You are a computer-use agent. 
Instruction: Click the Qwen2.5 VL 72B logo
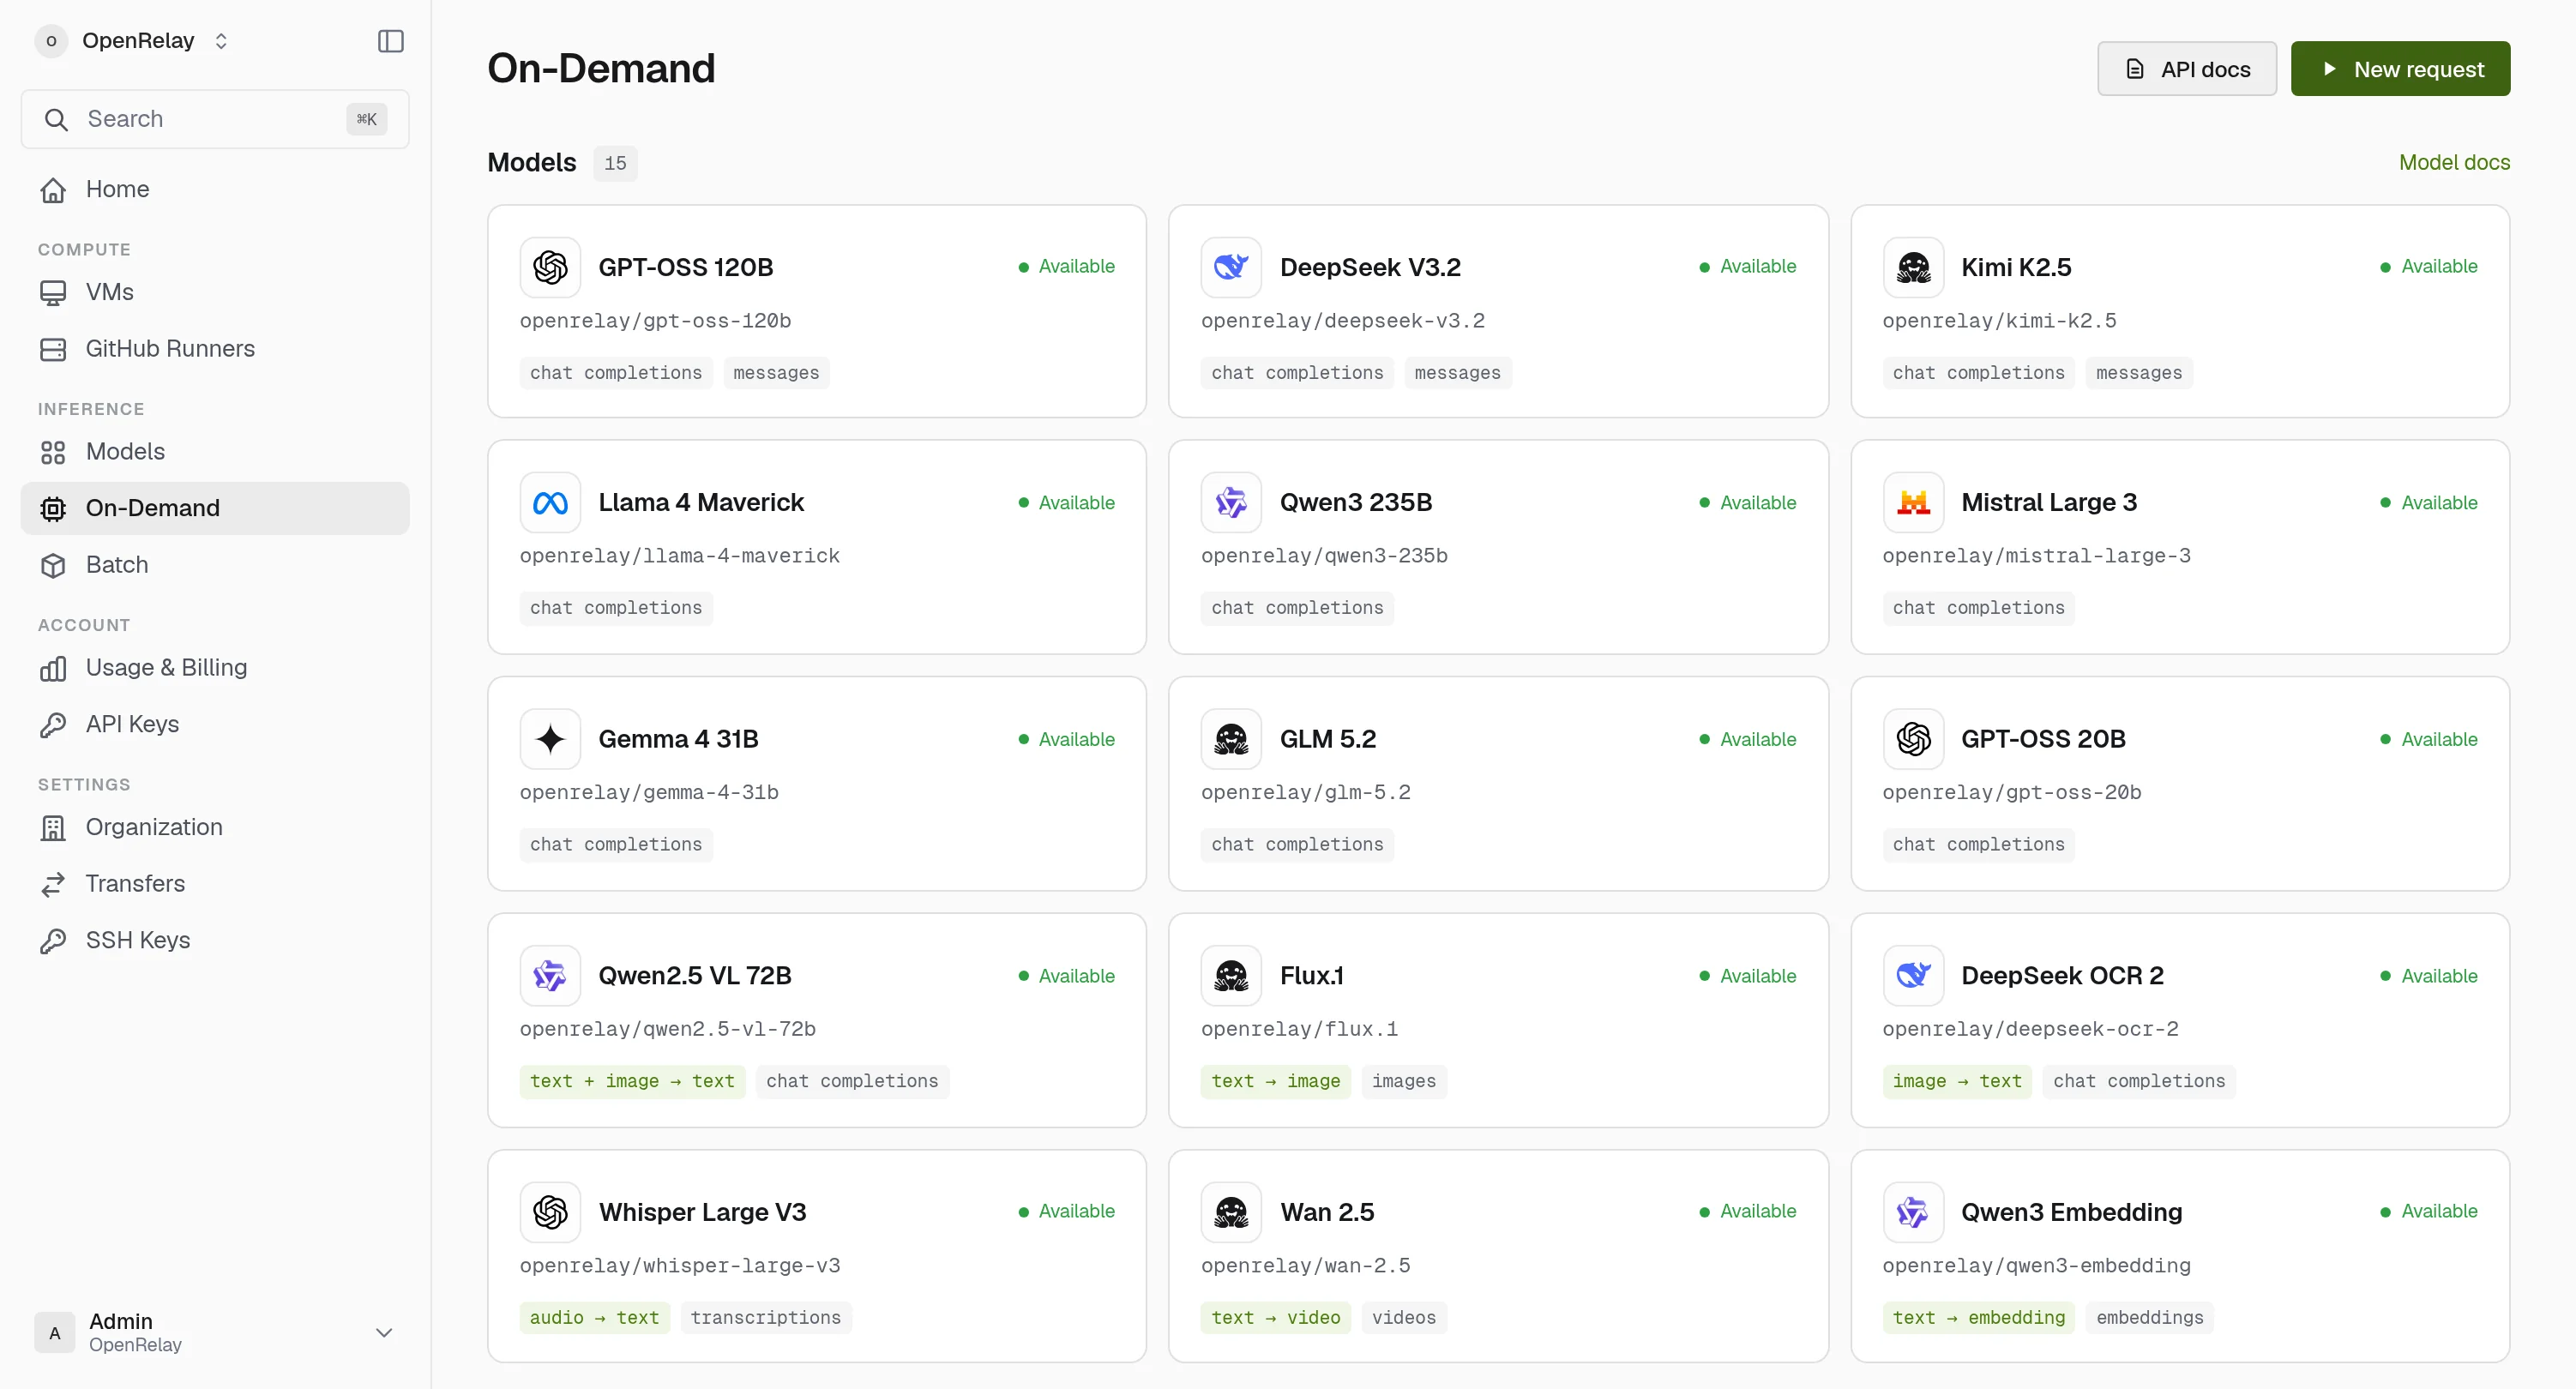[550, 976]
